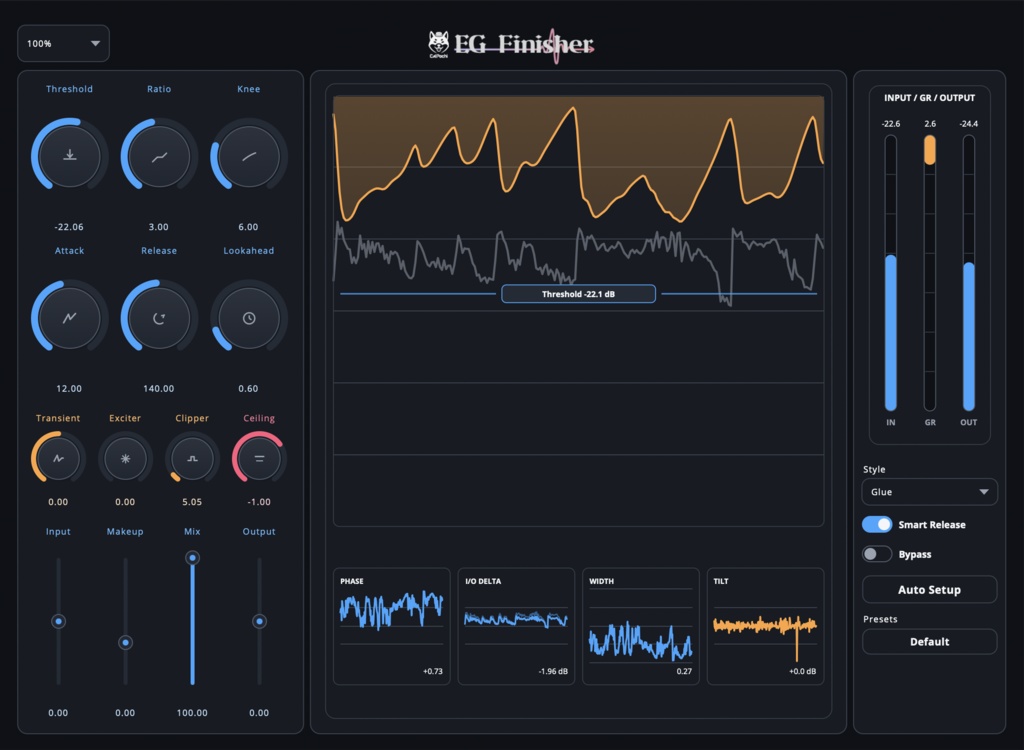This screenshot has width=1024, height=750.
Task: Click the Mix fader handle
Action: (192, 558)
